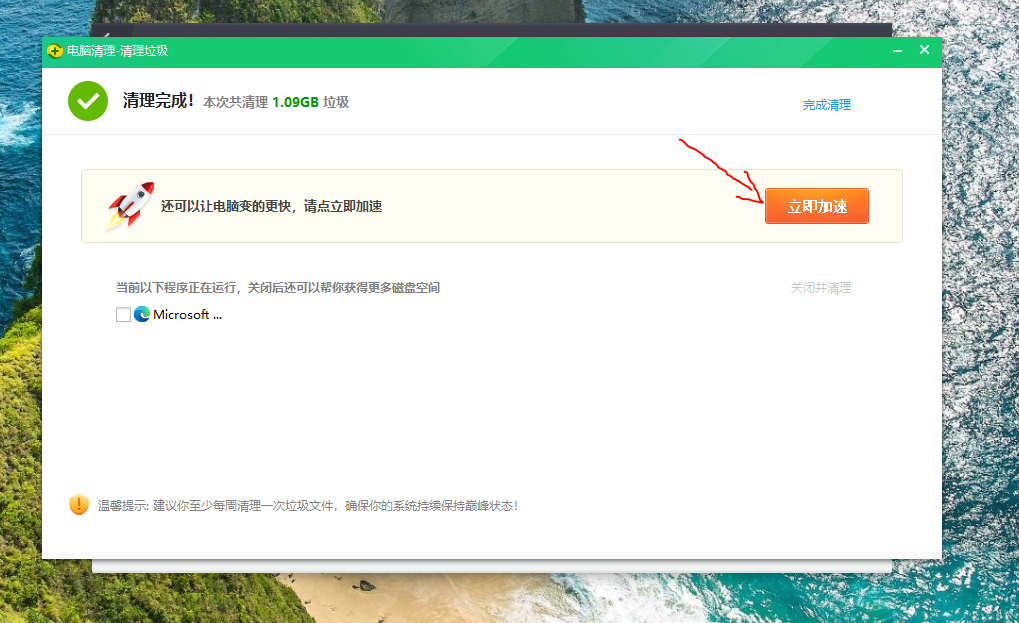The image size is (1019, 623).
Task: Open the 完成清理 link
Action: coord(827,105)
